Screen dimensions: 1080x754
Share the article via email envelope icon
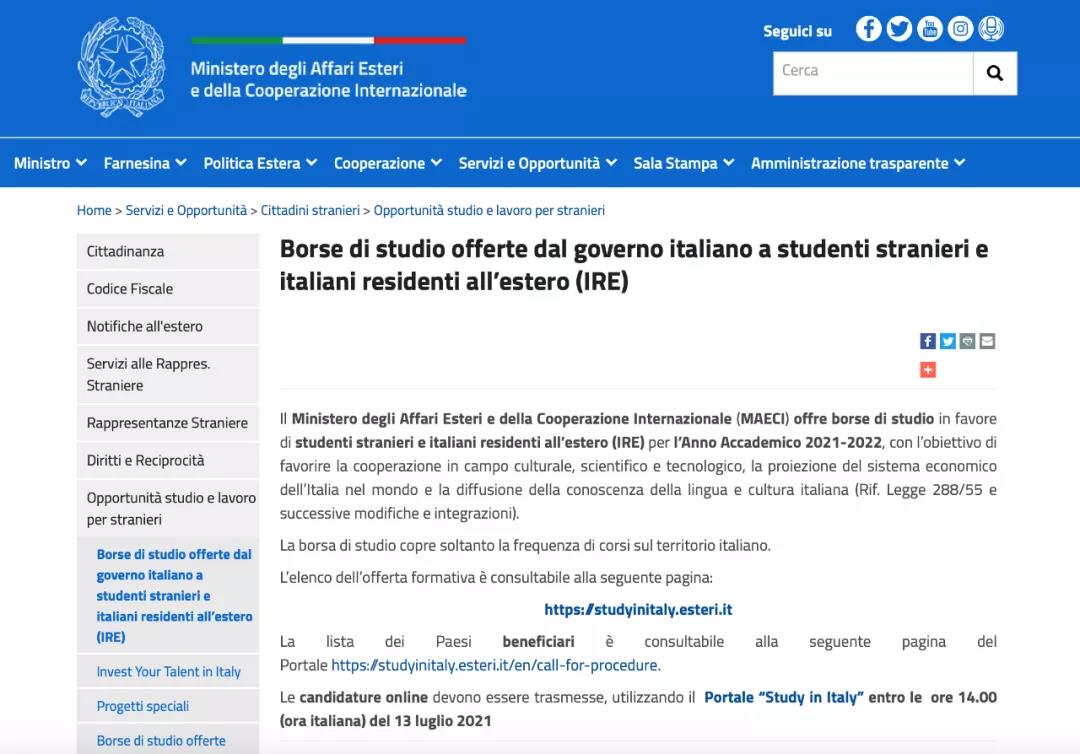click(987, 341)
